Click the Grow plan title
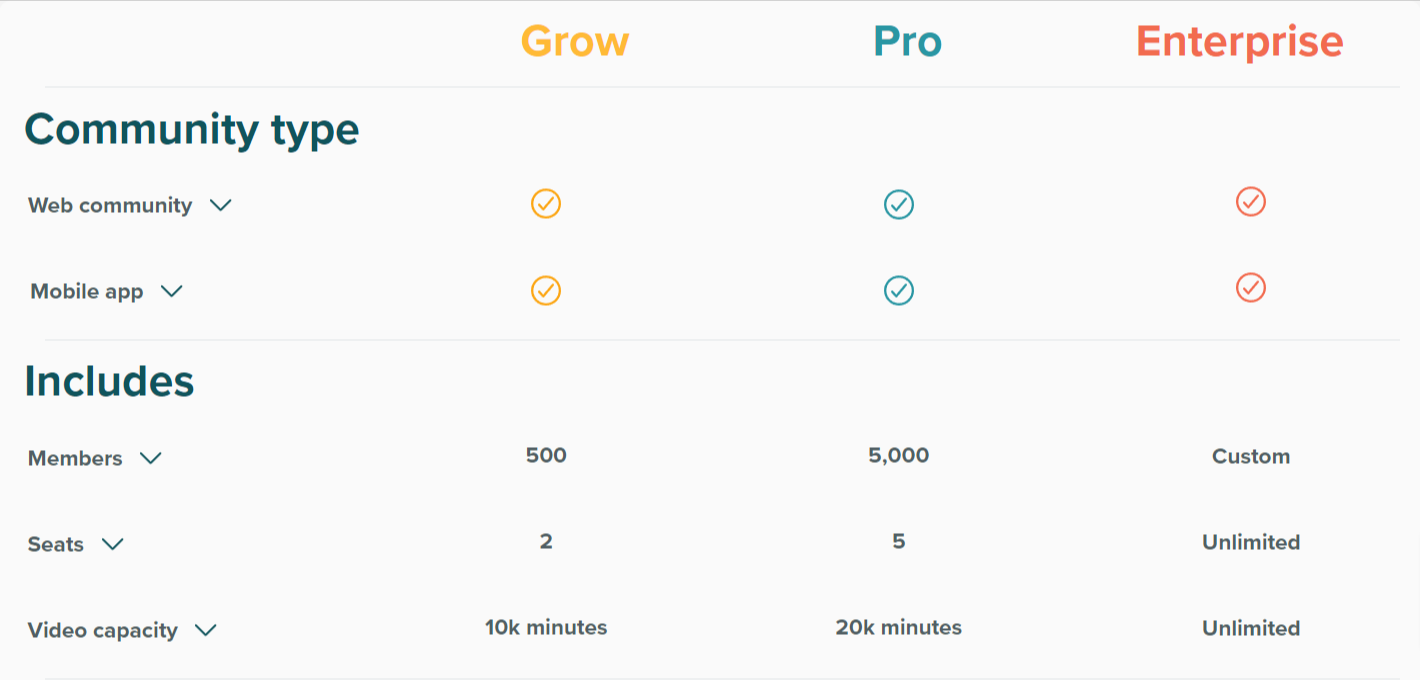This screenshot has height=680, width=1420. [574, 41]
